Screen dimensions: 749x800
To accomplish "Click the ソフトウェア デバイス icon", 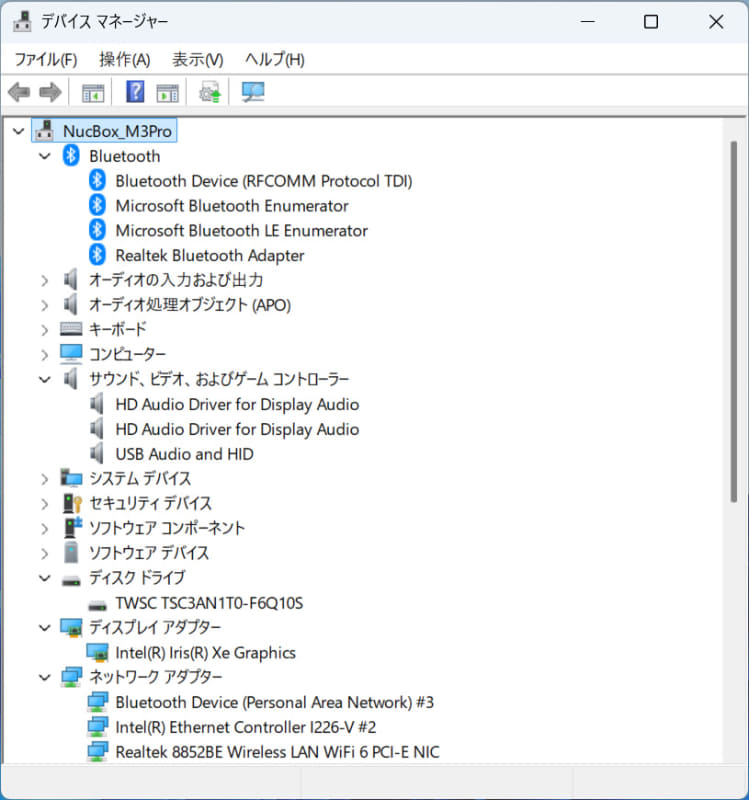I will tap(71, 553).
